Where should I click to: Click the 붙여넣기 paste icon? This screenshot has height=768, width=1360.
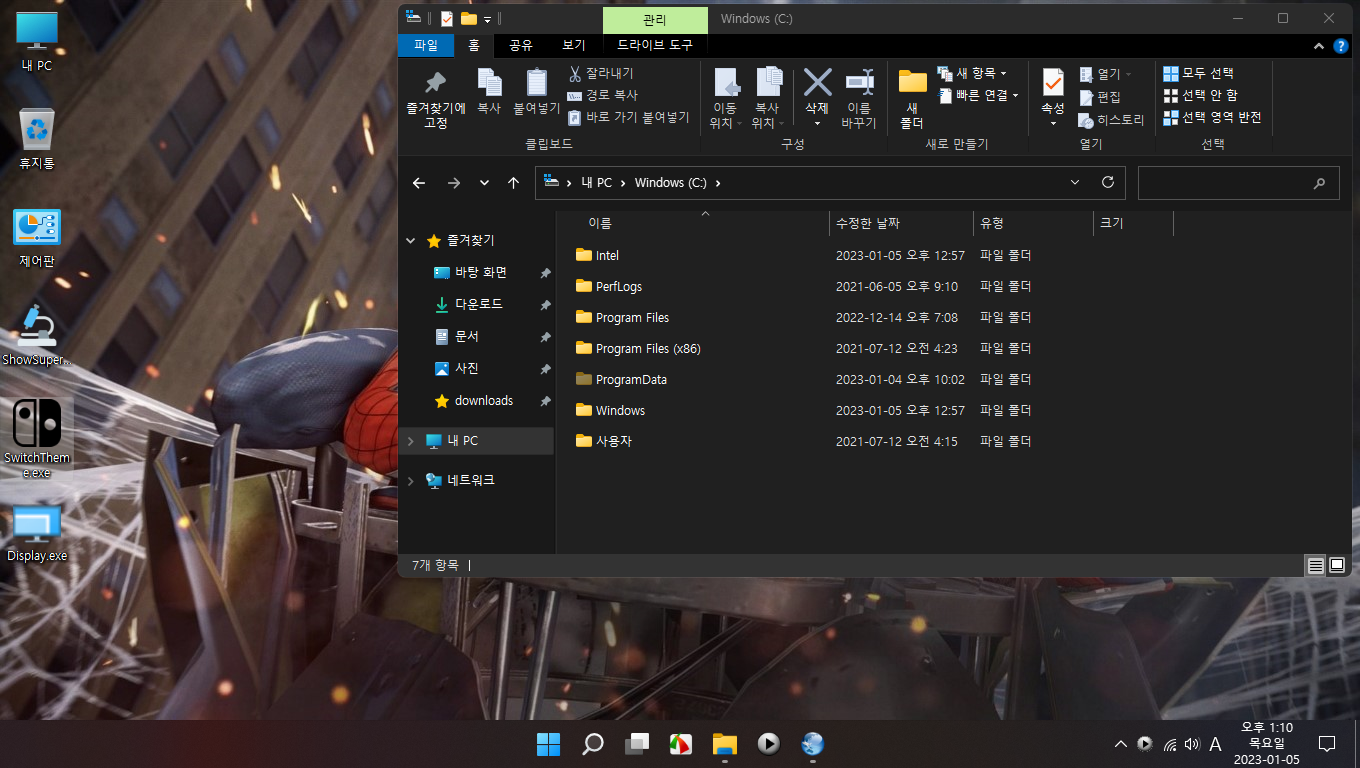pos(537,83)
